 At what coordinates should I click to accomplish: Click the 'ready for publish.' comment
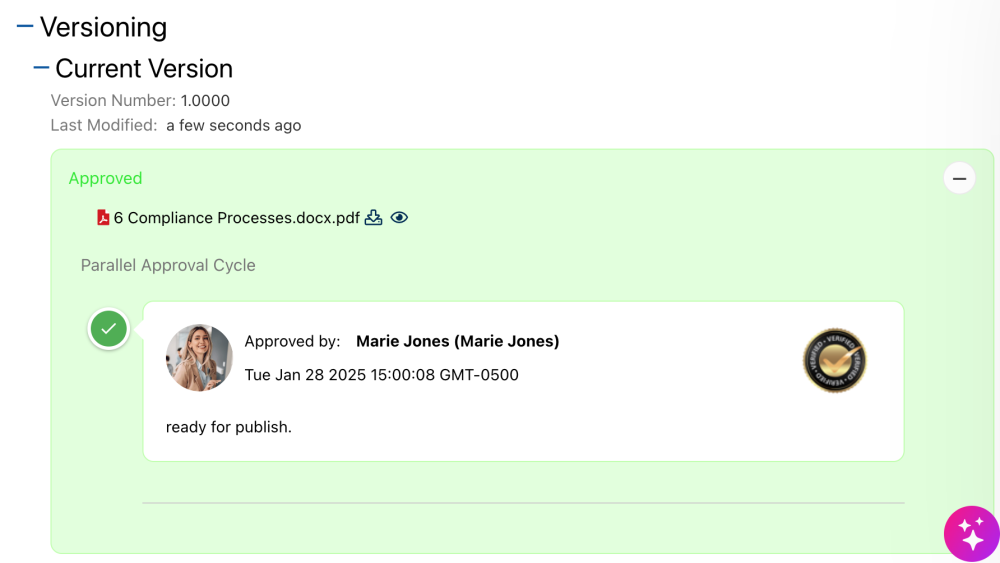pyautogui.click(x=228, y=427)
